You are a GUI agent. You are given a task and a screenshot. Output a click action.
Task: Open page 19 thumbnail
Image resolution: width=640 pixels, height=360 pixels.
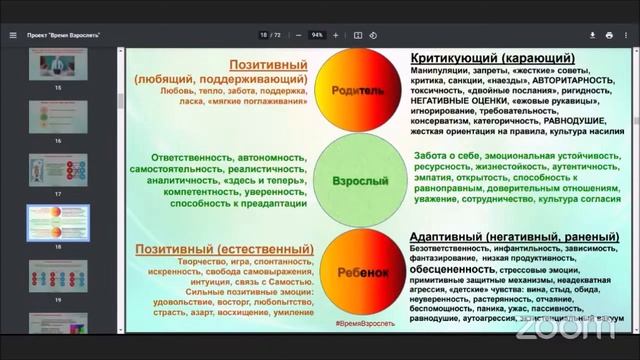tap(58, 276)
